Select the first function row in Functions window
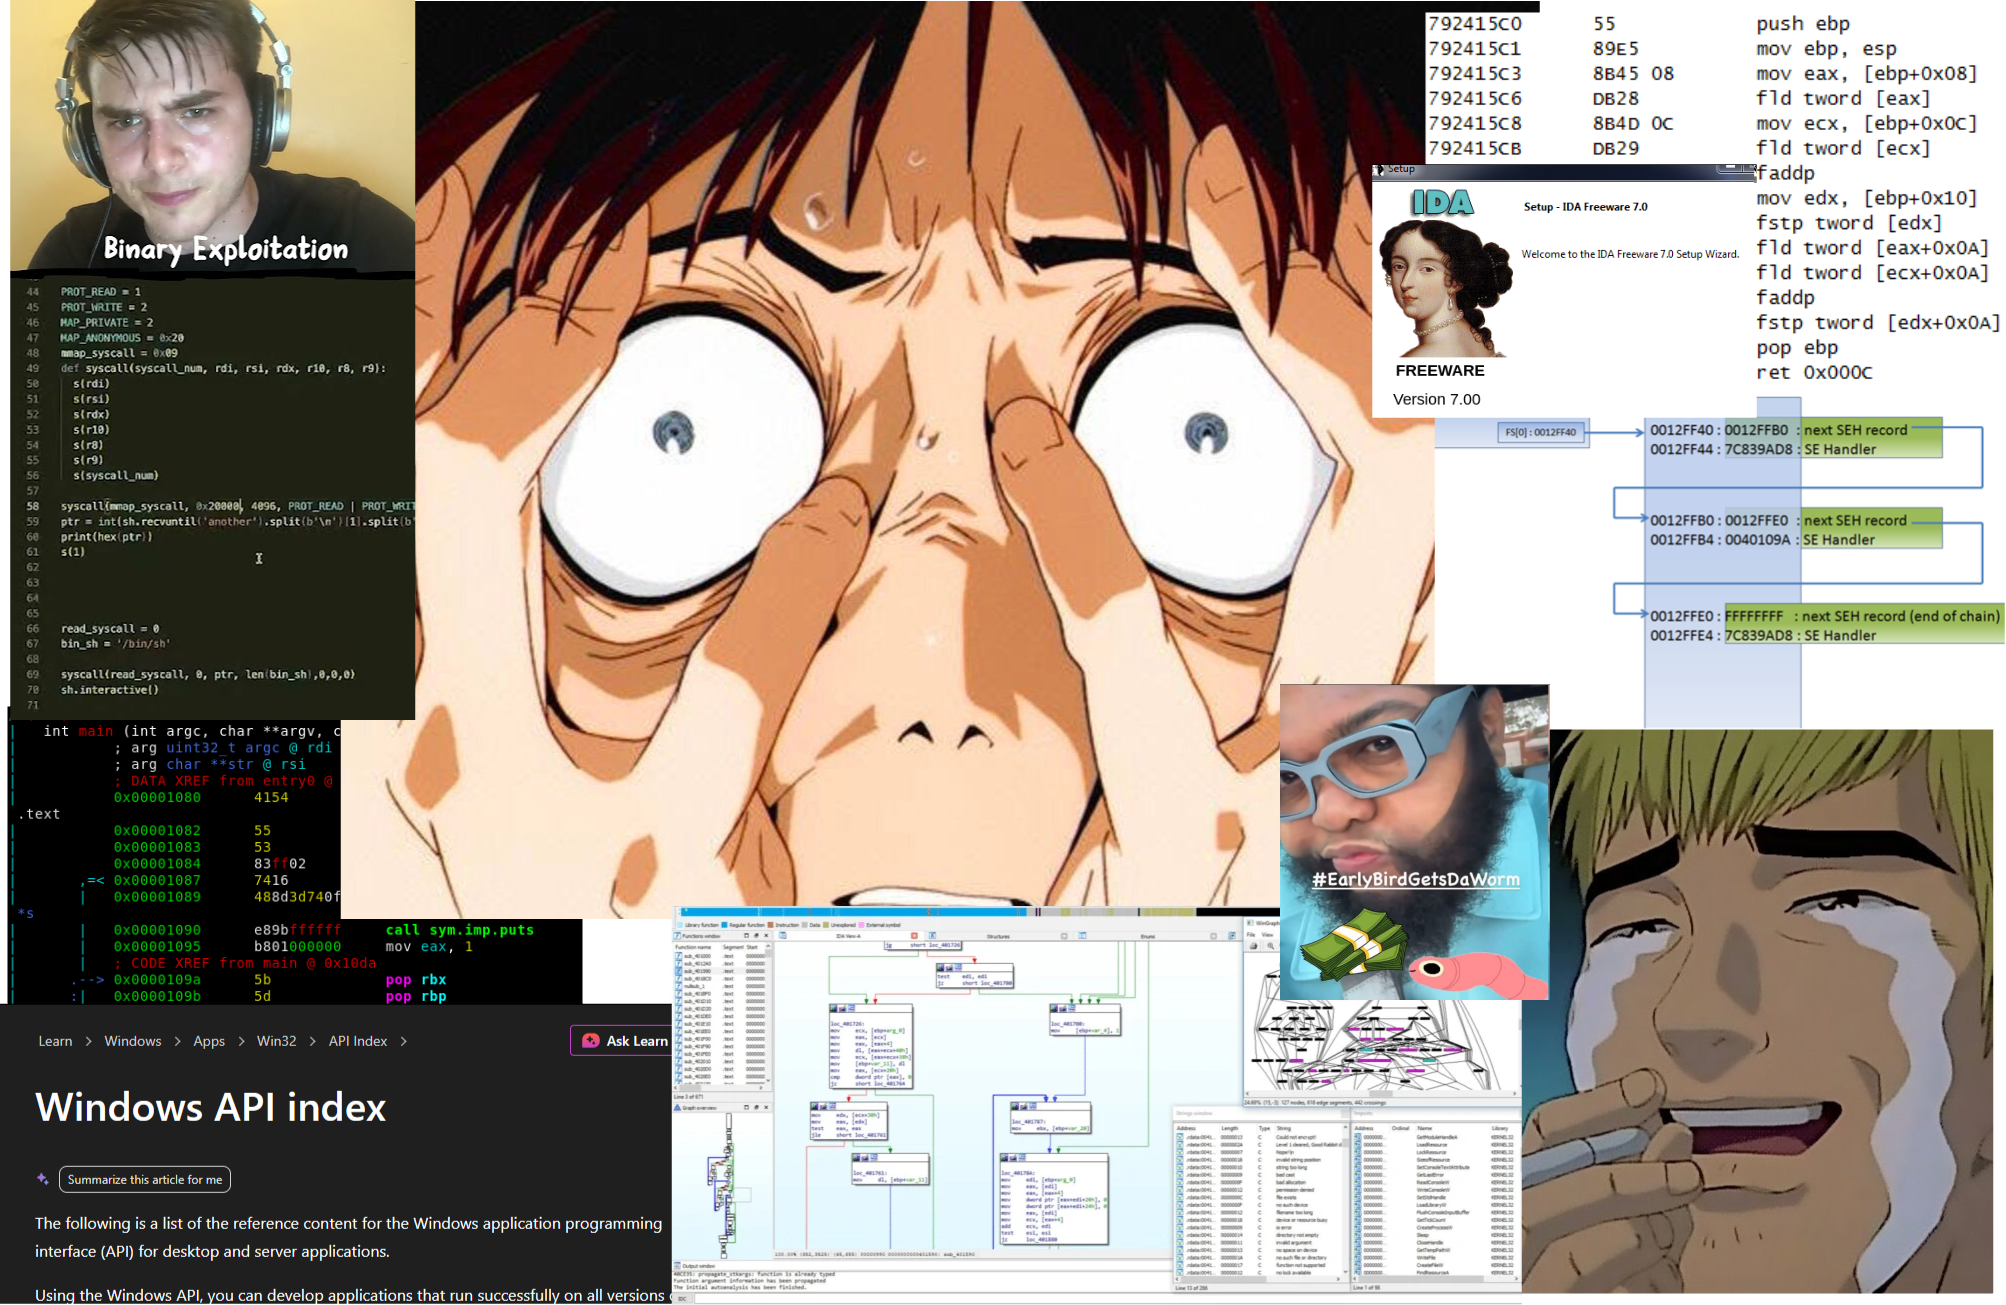The image size is (2006, 1305). 720,956
